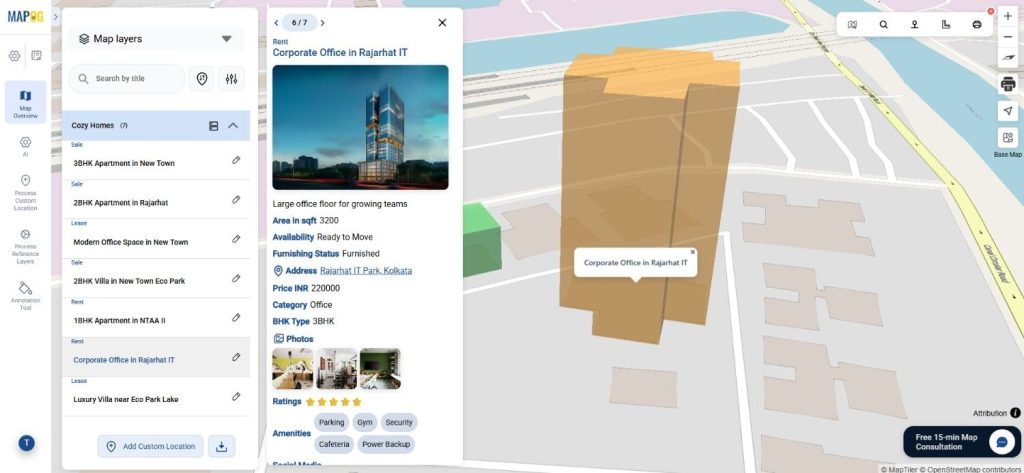1024x473 pixels.
Task: Focus the Search by title field
Action: pos(127,78)
